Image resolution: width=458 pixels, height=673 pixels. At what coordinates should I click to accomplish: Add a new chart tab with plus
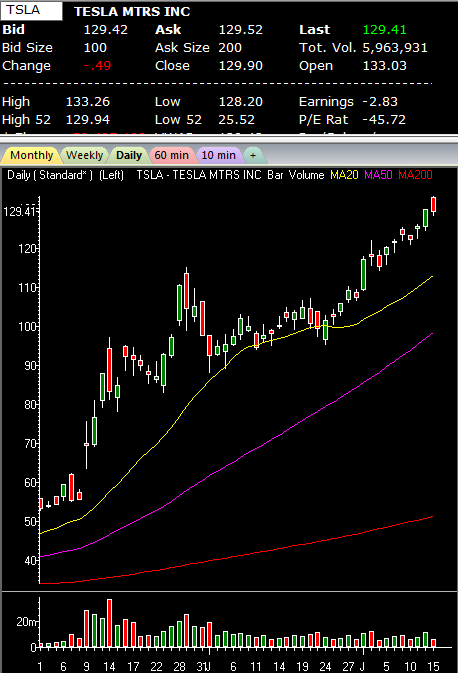point(254,155)
